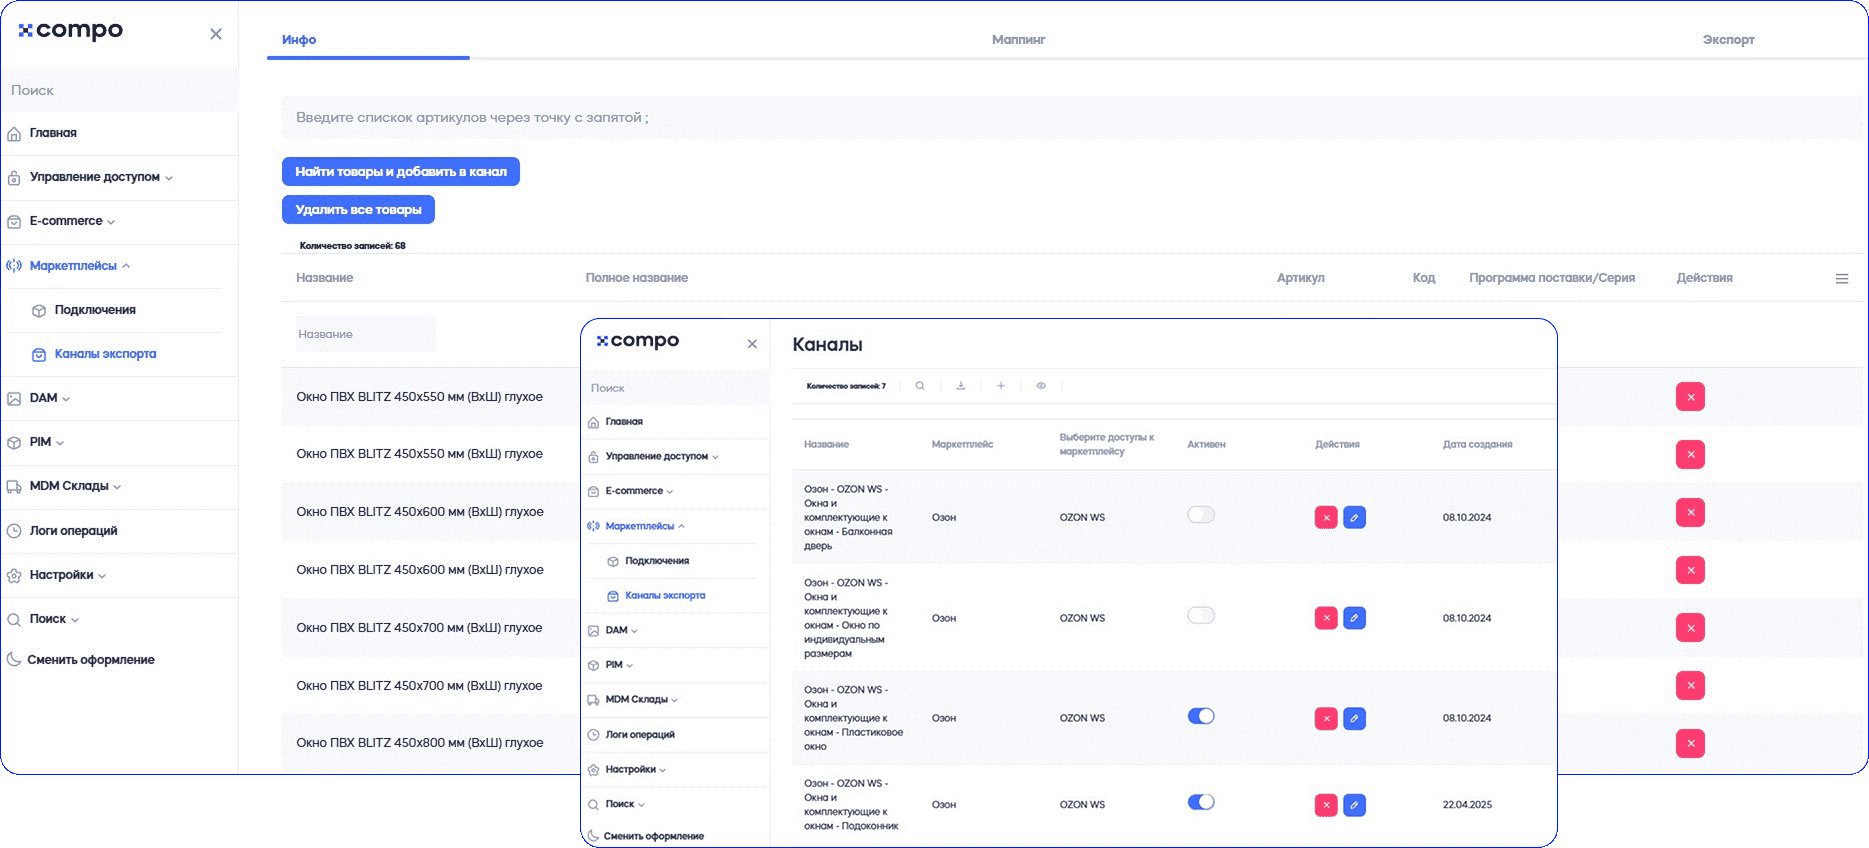Open the table columns hamburger menu

pyautogui.click(x=1841, y=279)
